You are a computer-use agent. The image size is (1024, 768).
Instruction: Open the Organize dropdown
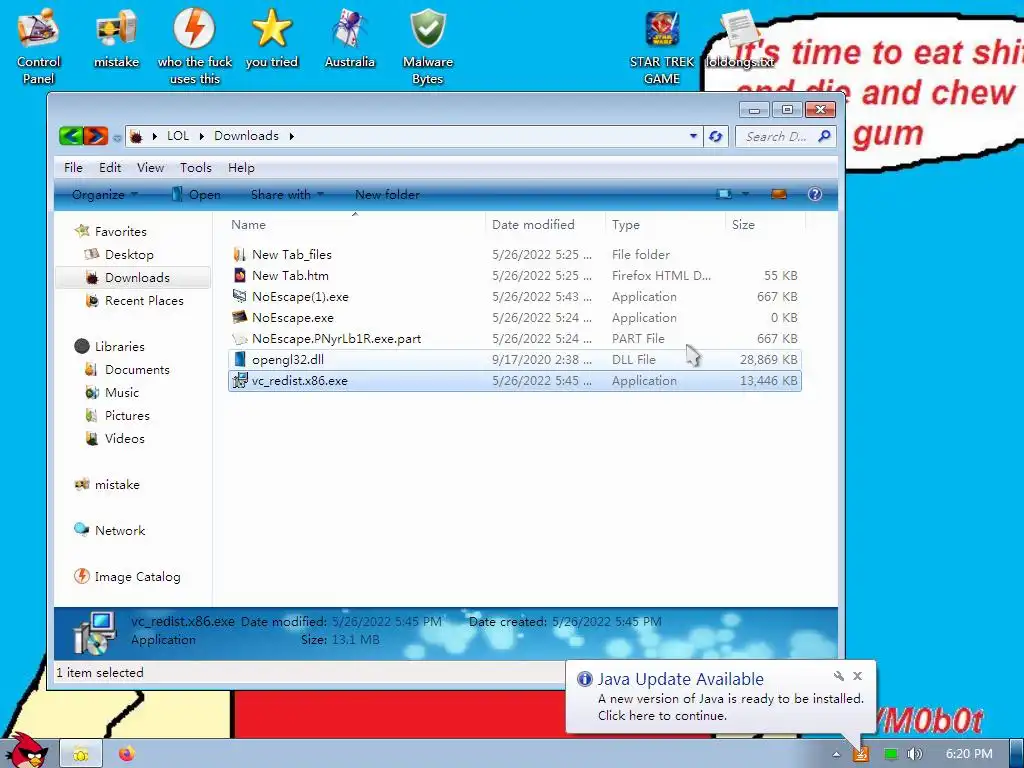(104, 194)
